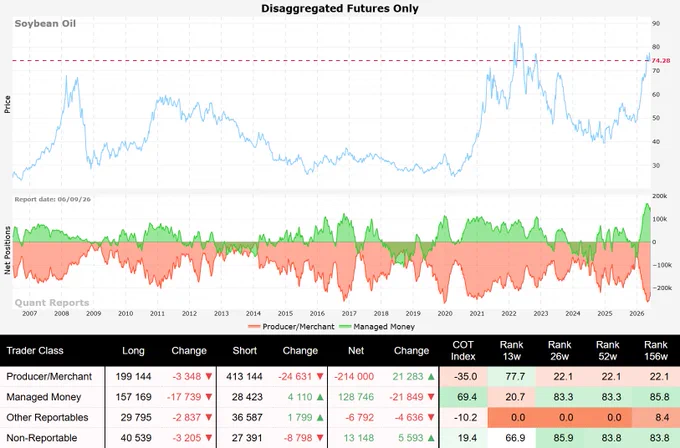The image size is (680, 448).
Task: Click Net value -6 792
Action: 360,417
